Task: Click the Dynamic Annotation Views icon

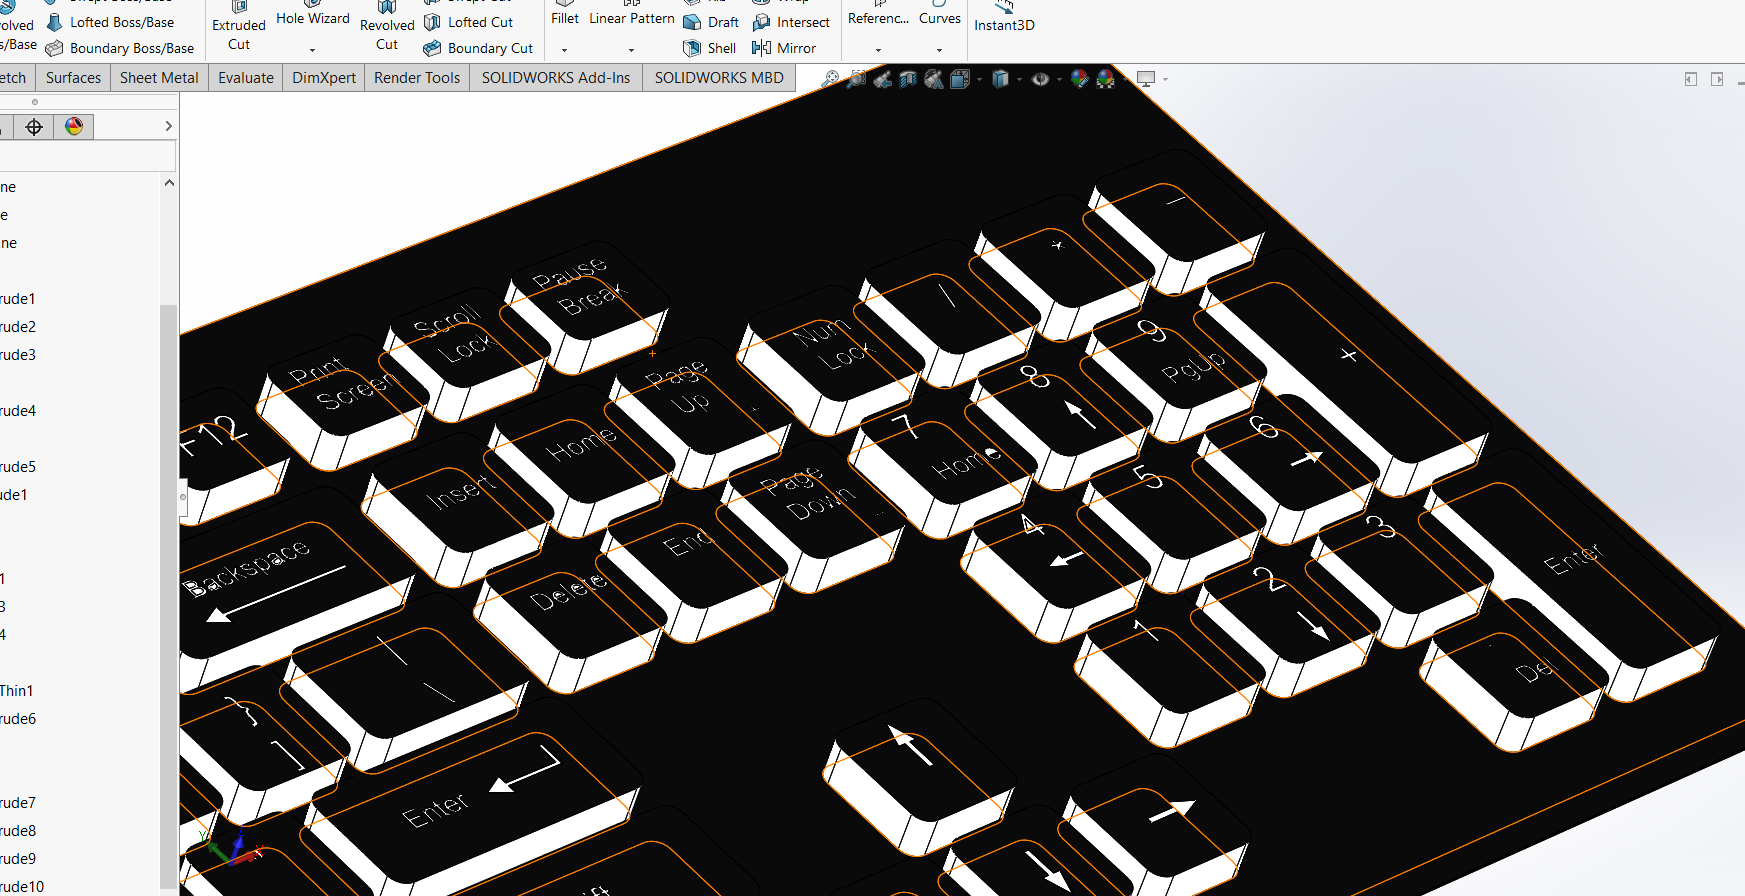Action: [x=934, y=79]
